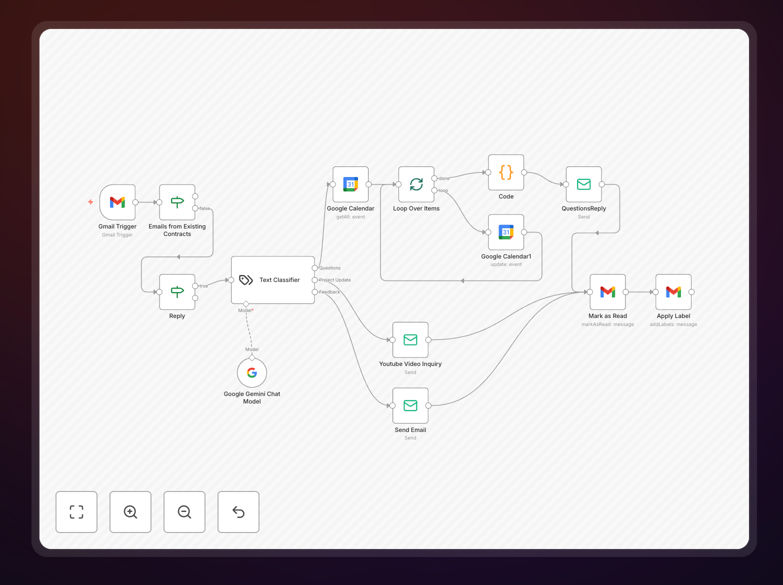Open the Text Classifier node
Screen dimensions: 783x585
(x=273, y=280)
